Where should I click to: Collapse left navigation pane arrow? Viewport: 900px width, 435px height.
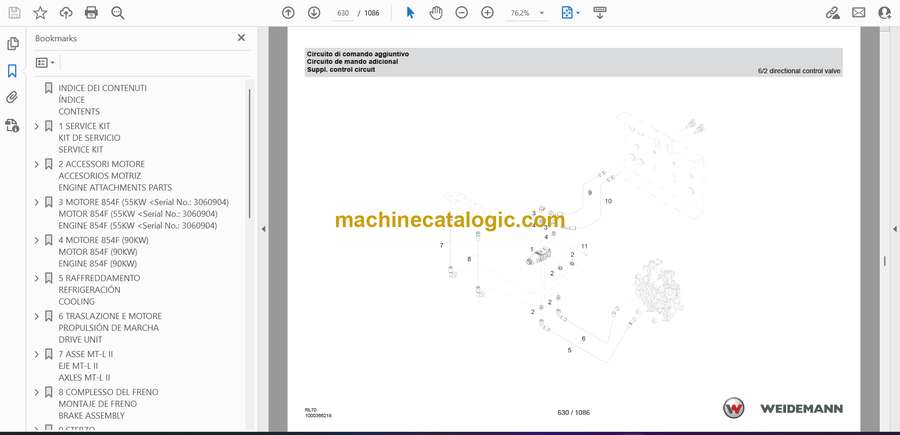(263, 229)
